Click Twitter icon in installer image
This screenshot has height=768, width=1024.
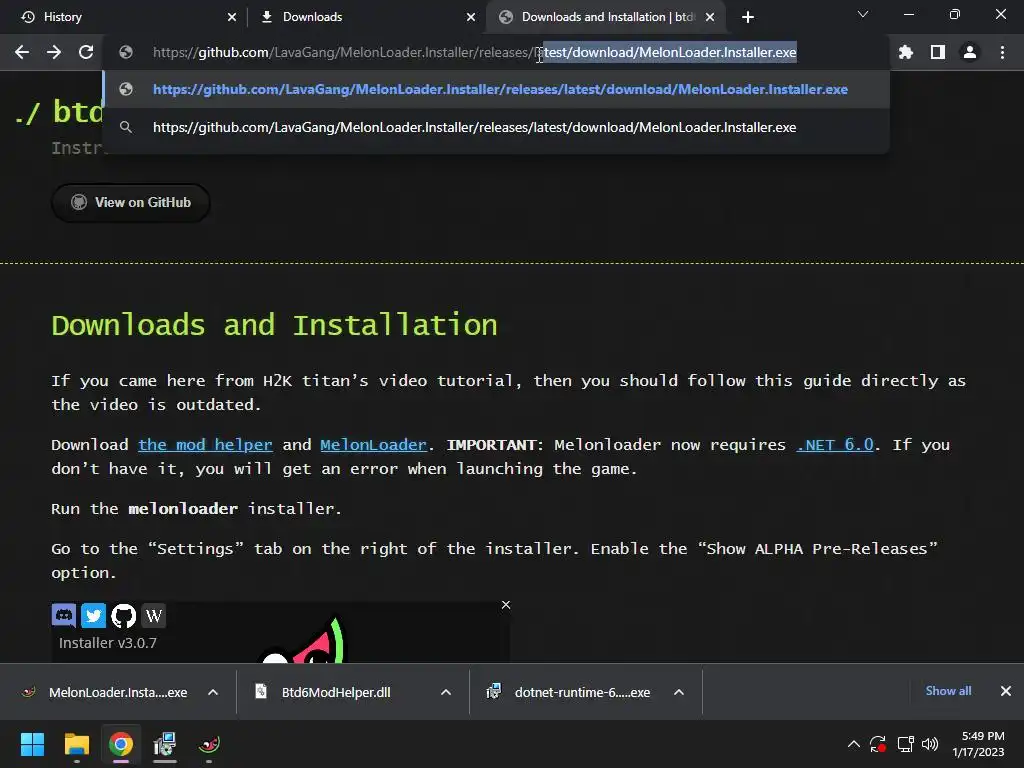click(93, 615)
